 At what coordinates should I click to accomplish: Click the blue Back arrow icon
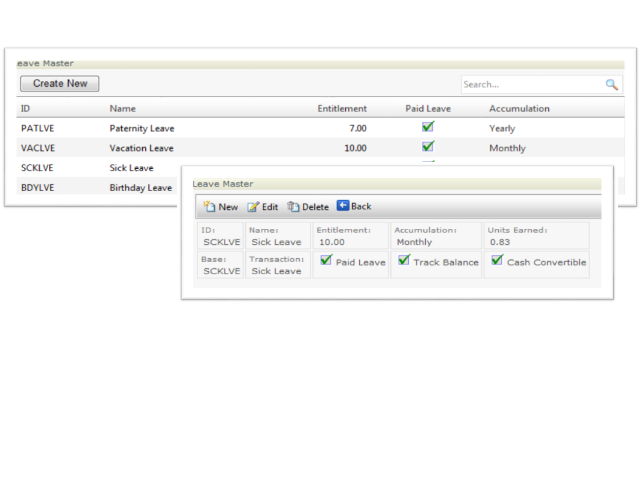(x=343, y=206)
